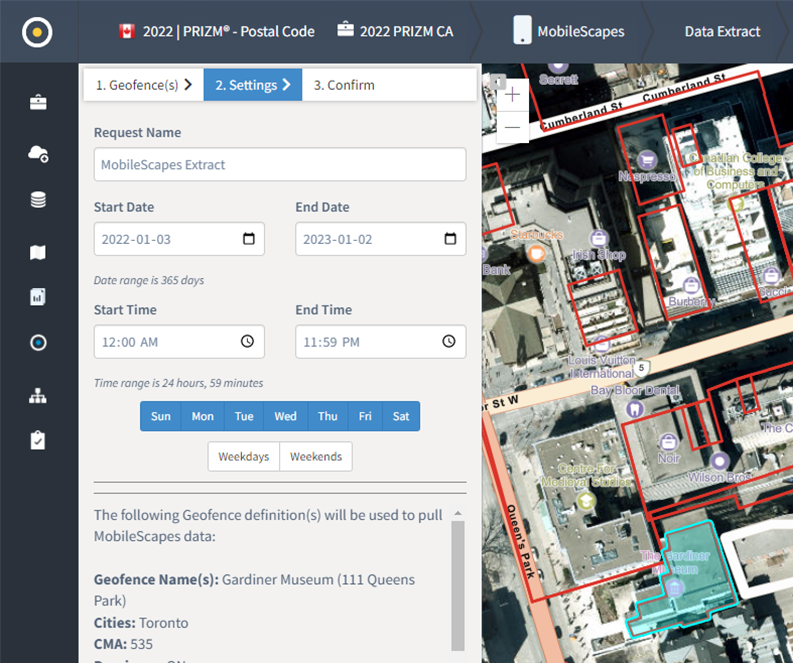Click the clipboard checklist sidebar icon
This screenshot has width=793, height=663.
38,440
